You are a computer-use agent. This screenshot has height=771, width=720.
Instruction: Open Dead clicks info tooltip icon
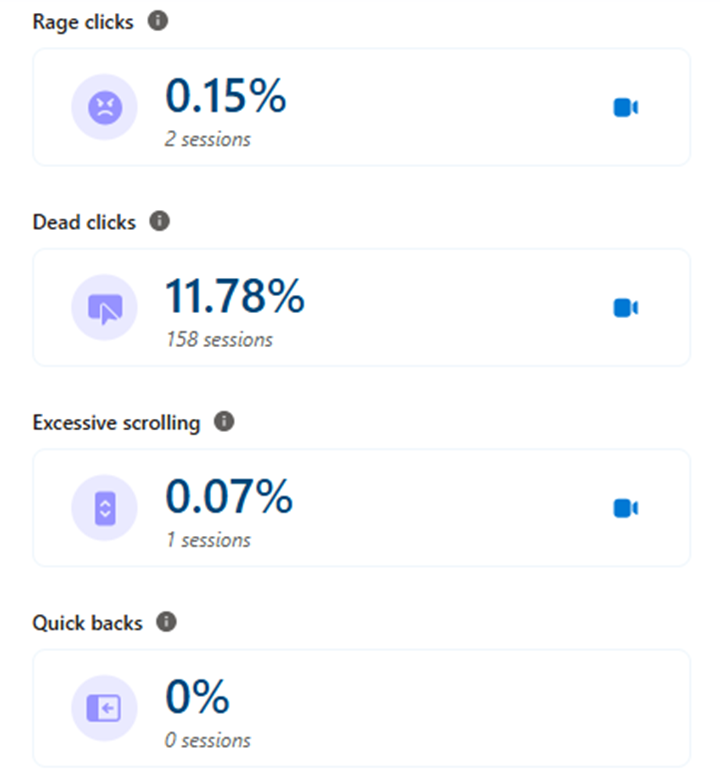pyautogui.click(x=160, y=221)
